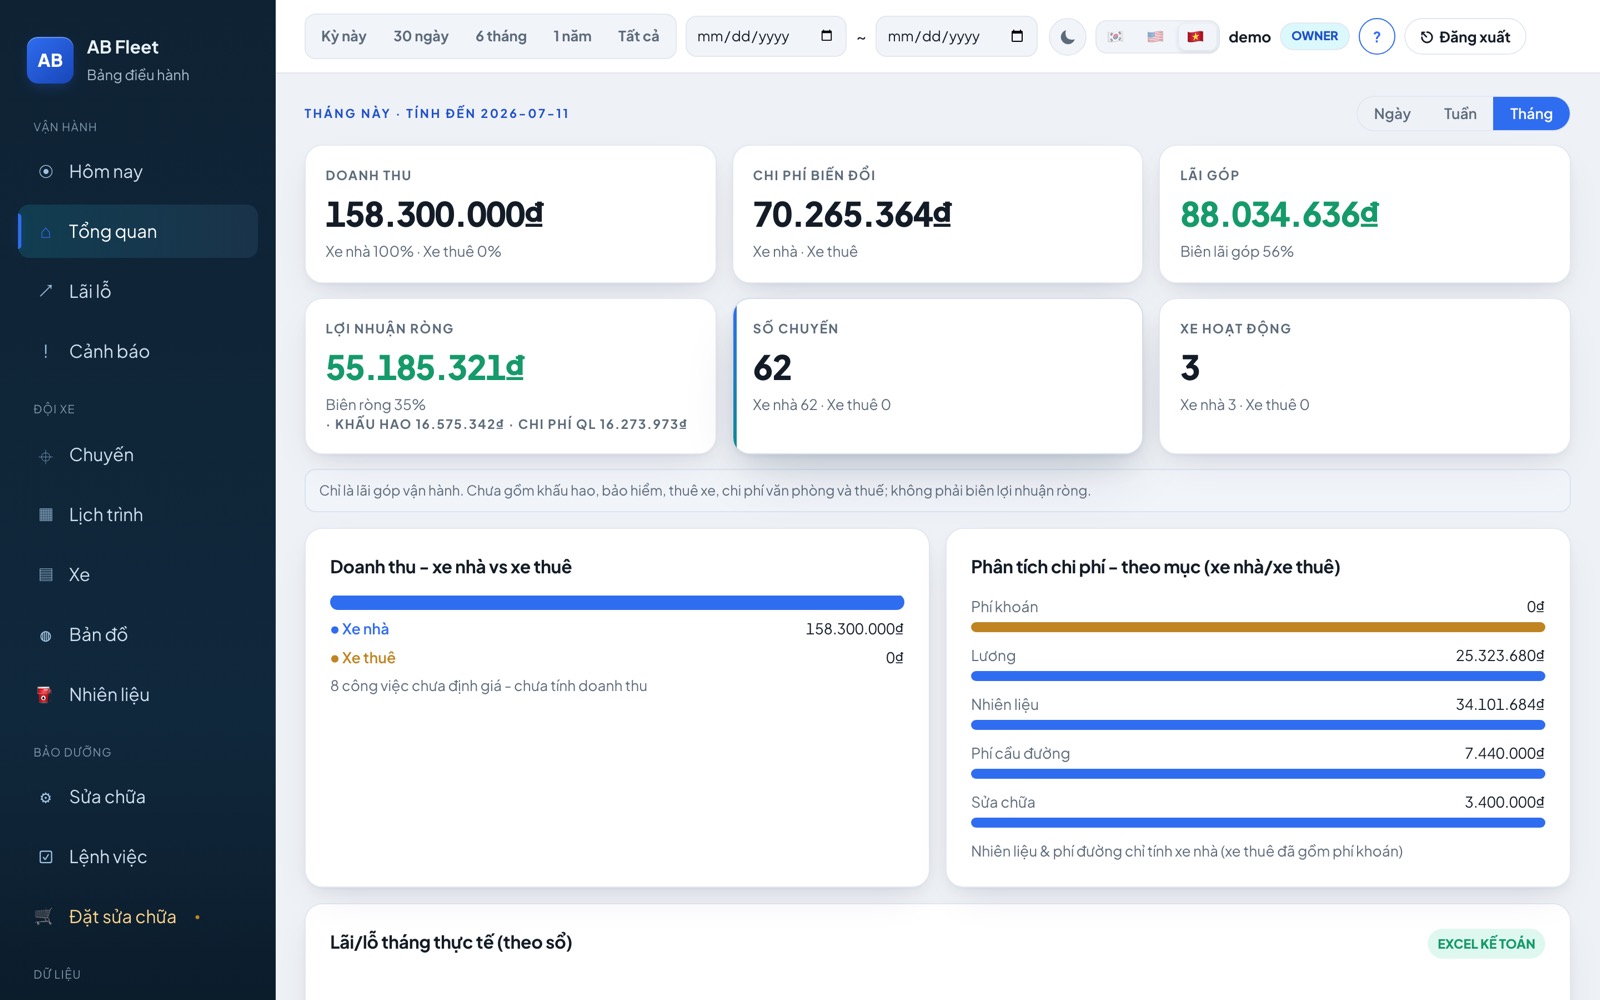Image resolution: width=1600 pixels, height=1000 pixels.
Task: Open Hôm nay in the sidebar
Action: pos(138,172)
